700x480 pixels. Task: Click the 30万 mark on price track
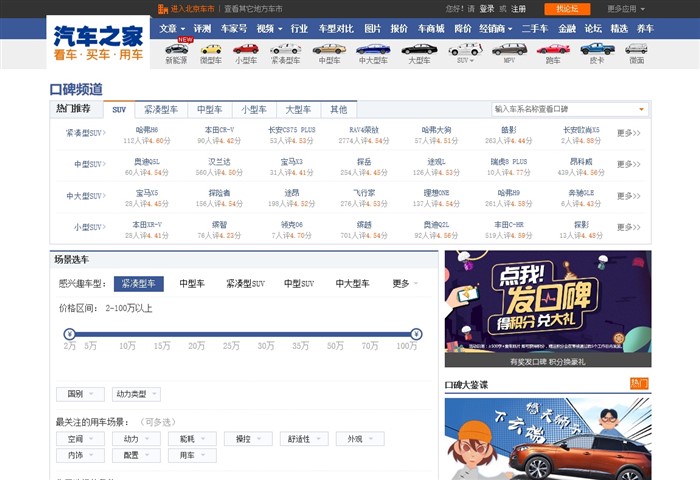pos(266,346)
